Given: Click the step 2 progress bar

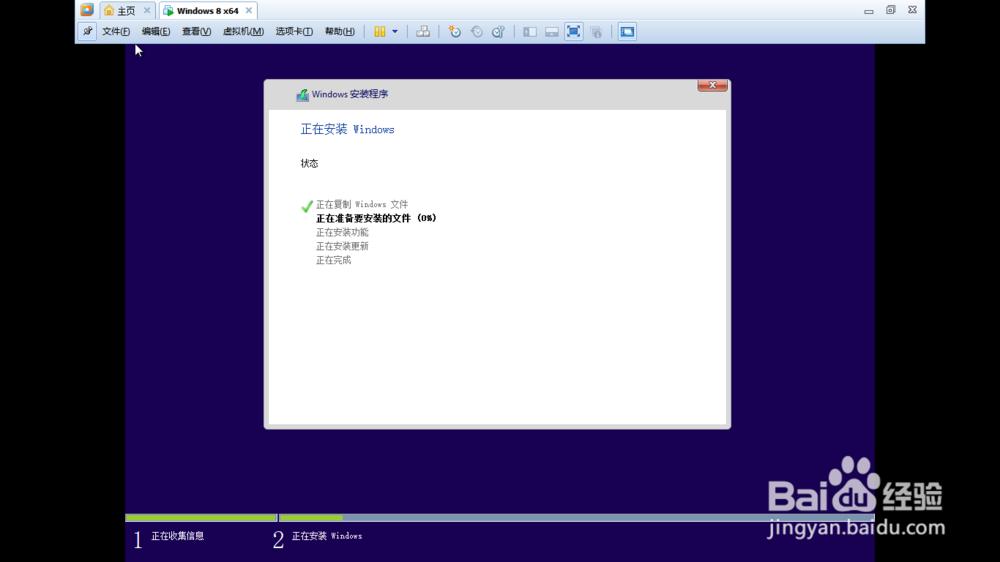Looking at the screenshot, I should click(x=577, y=517).
